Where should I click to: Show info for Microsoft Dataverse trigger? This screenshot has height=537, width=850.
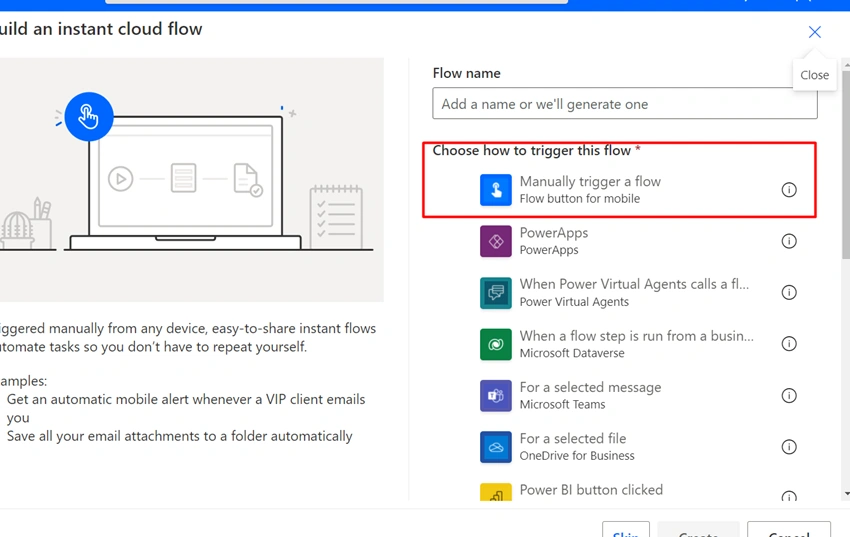tap(789, 344)
